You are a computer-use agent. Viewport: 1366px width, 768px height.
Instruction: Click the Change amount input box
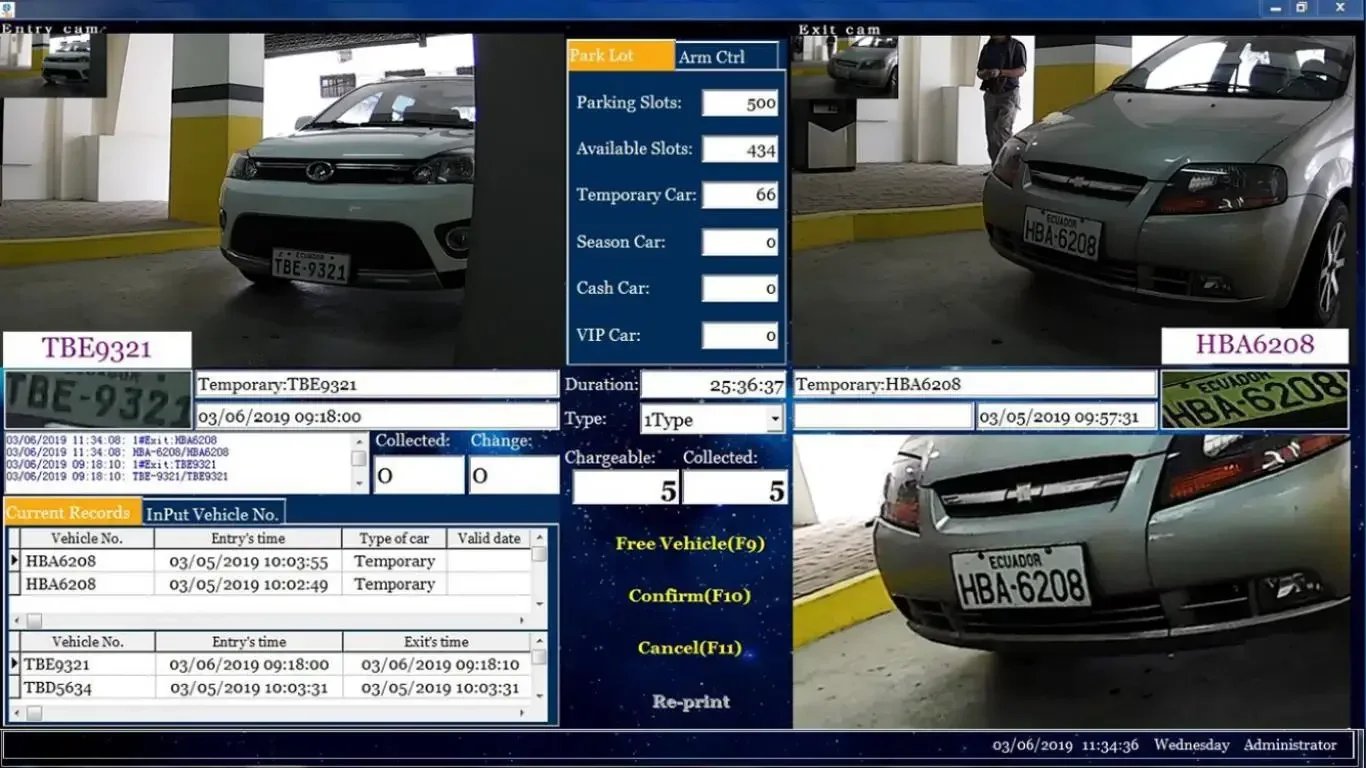514,476
